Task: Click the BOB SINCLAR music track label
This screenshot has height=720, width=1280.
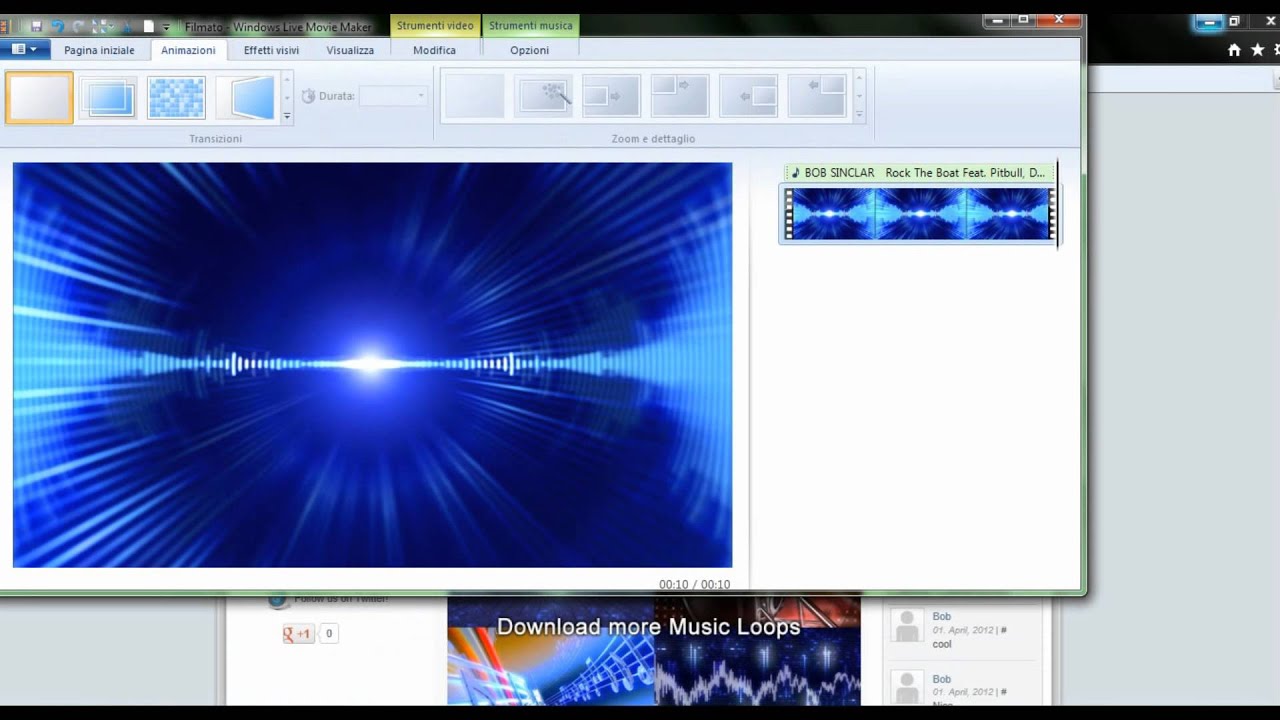Action: pyautogui.click(x=918, y=173)
